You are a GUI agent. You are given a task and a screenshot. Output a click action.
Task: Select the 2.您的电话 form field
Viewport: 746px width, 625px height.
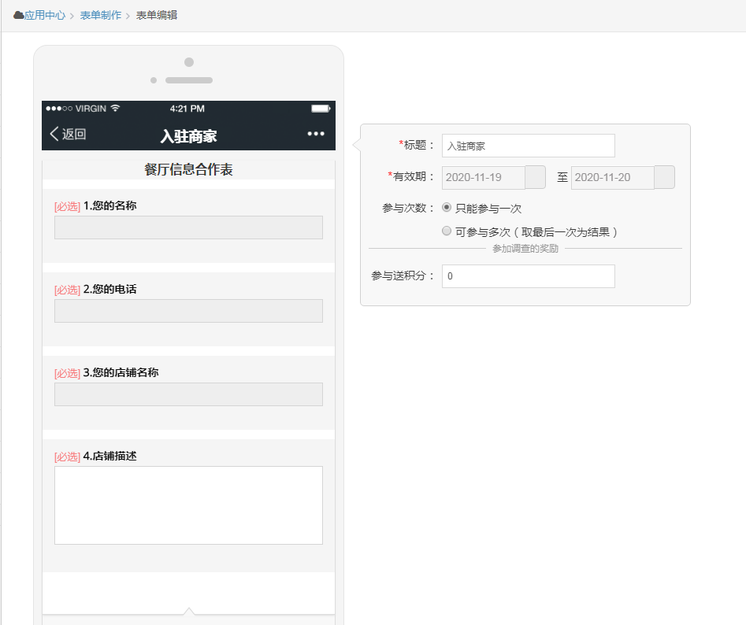click(188, 311)
